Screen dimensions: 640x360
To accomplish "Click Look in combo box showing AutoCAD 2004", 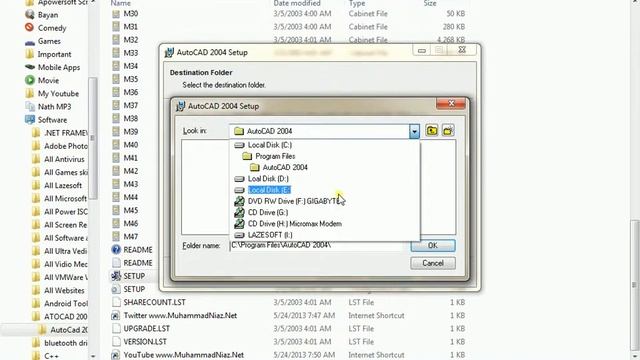I will point(324,131).
